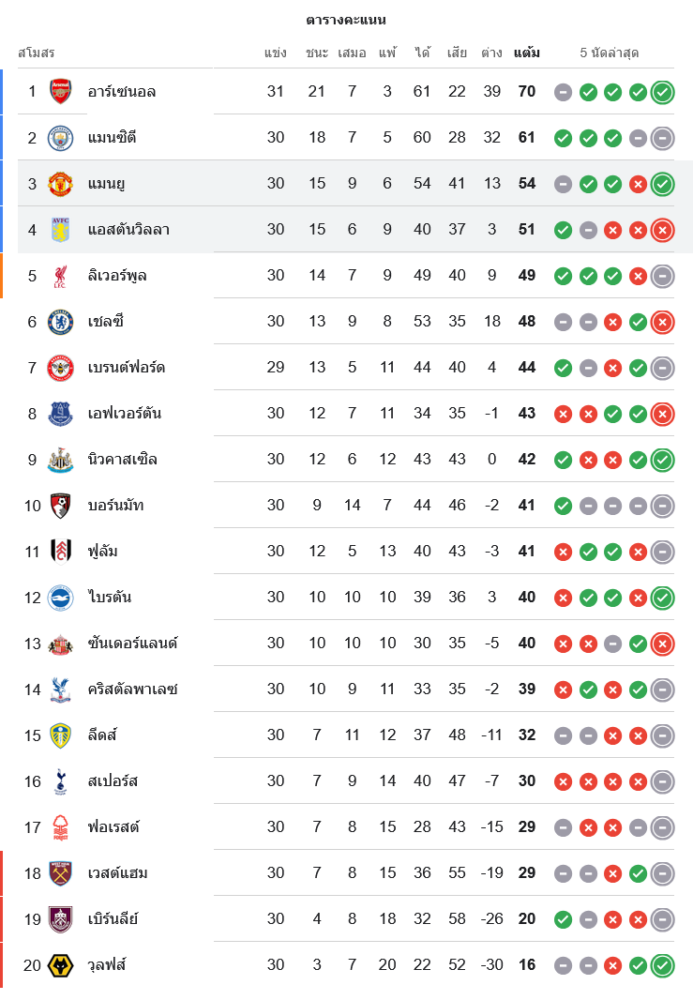Screen dimensions: 693x1000
Task: Click the Manchester United crest icon
Action: point(61,184)
